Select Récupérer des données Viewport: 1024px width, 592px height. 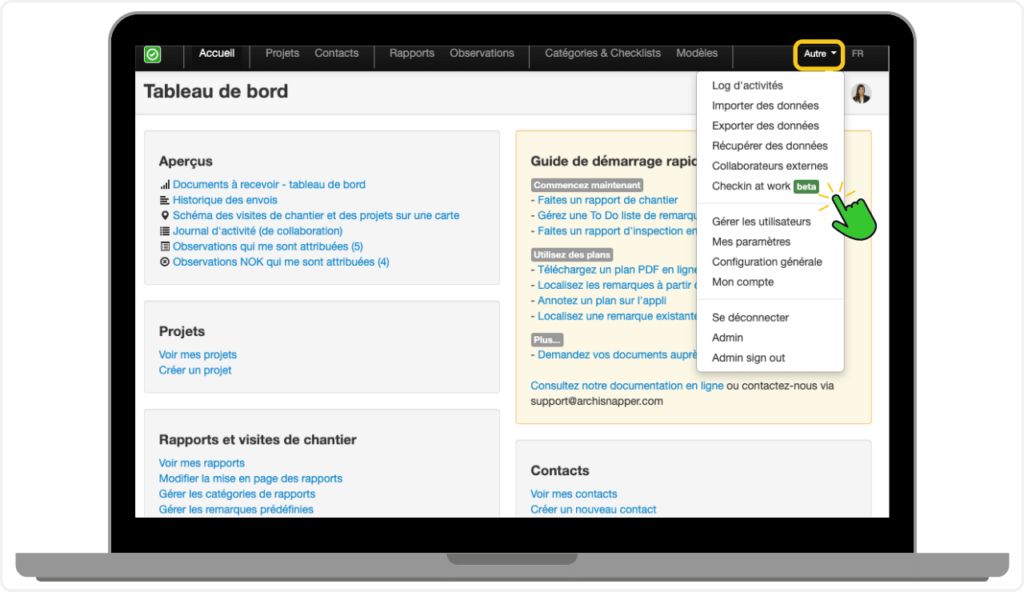point(769,146)
